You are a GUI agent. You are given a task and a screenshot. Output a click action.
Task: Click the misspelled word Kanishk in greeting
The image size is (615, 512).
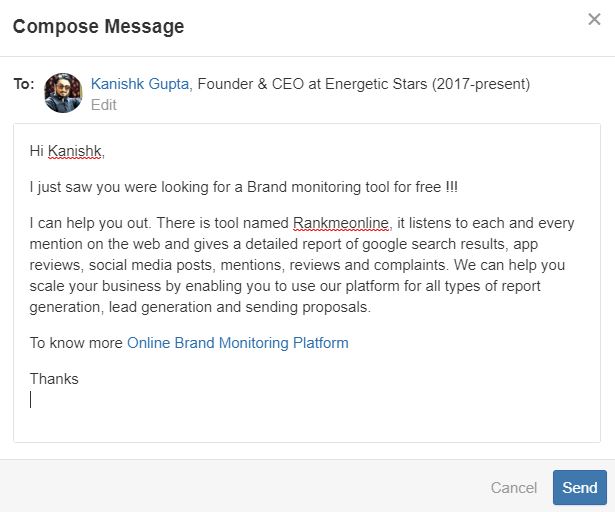click(75, 151)
